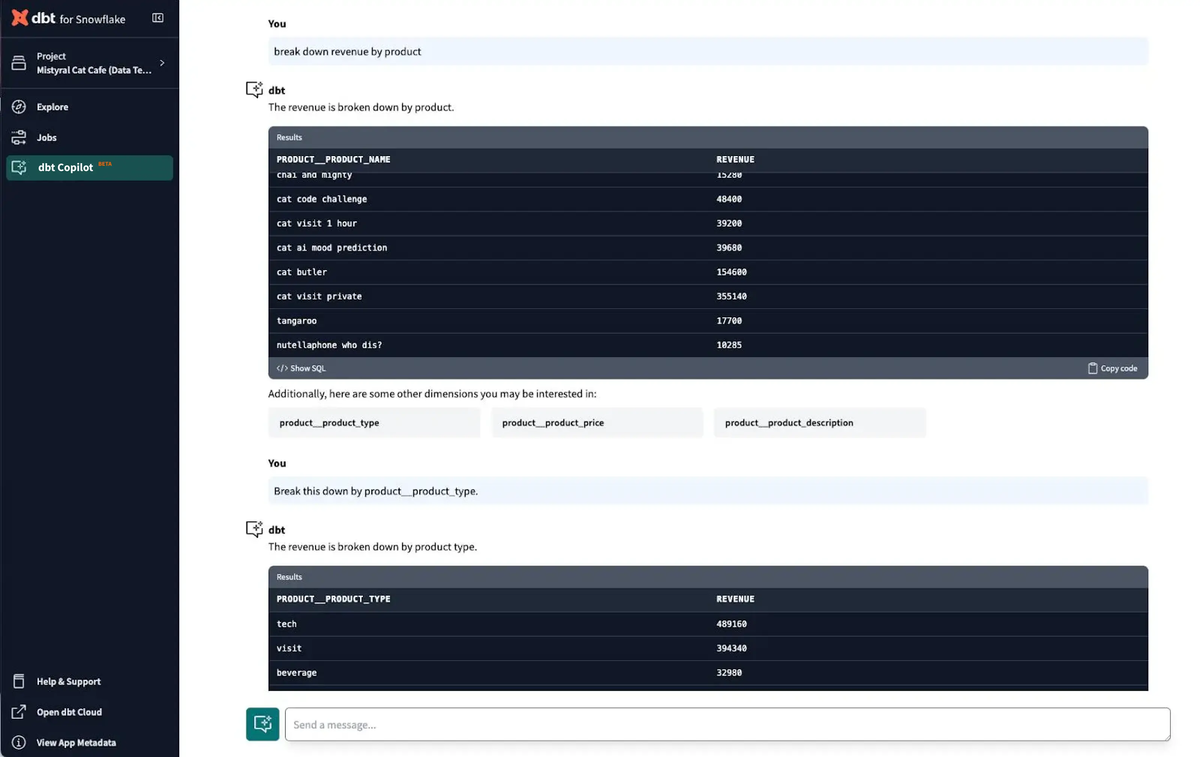Select the 'beverage' product type row
This screenshot has height=757, width=1200.
click(x=708, y=673)
